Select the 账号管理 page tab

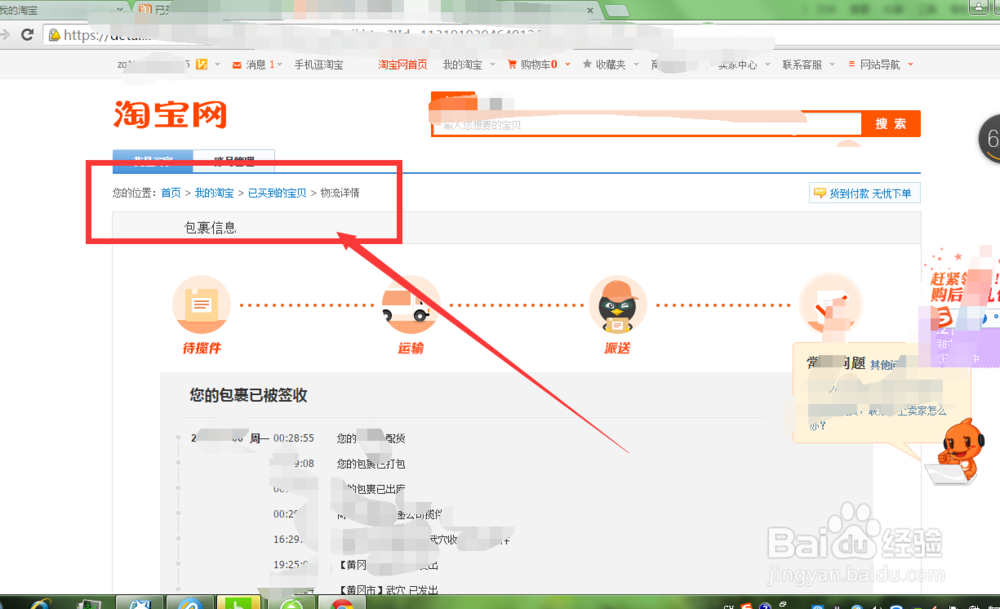tap(234, 161)
